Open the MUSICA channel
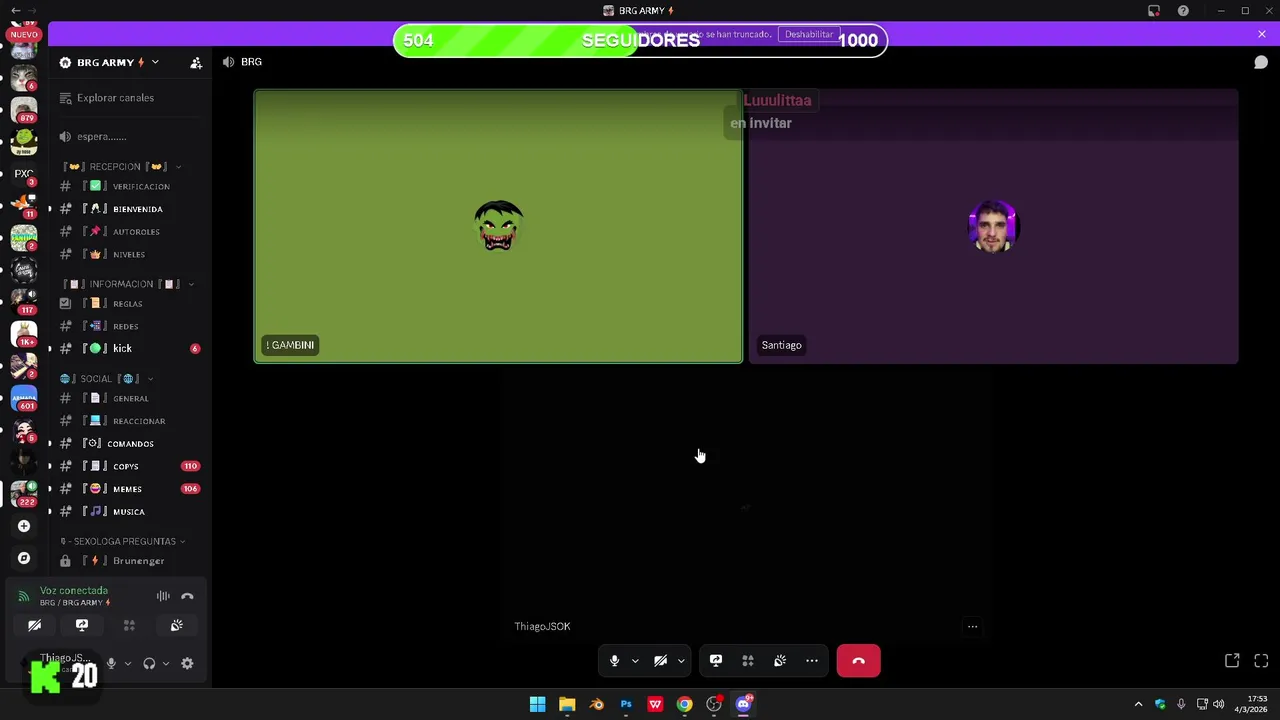 129,512
